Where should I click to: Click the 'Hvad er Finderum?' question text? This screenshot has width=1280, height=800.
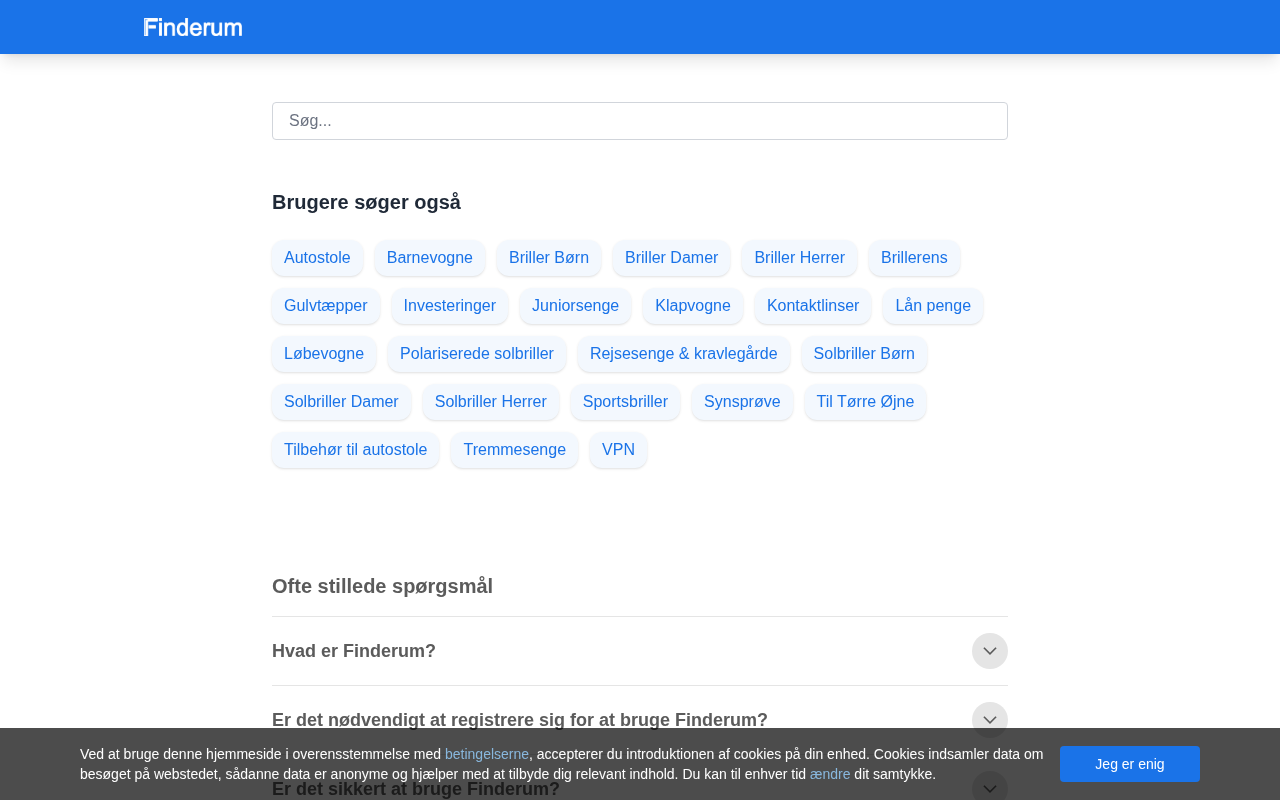click(x=354, y=651)
